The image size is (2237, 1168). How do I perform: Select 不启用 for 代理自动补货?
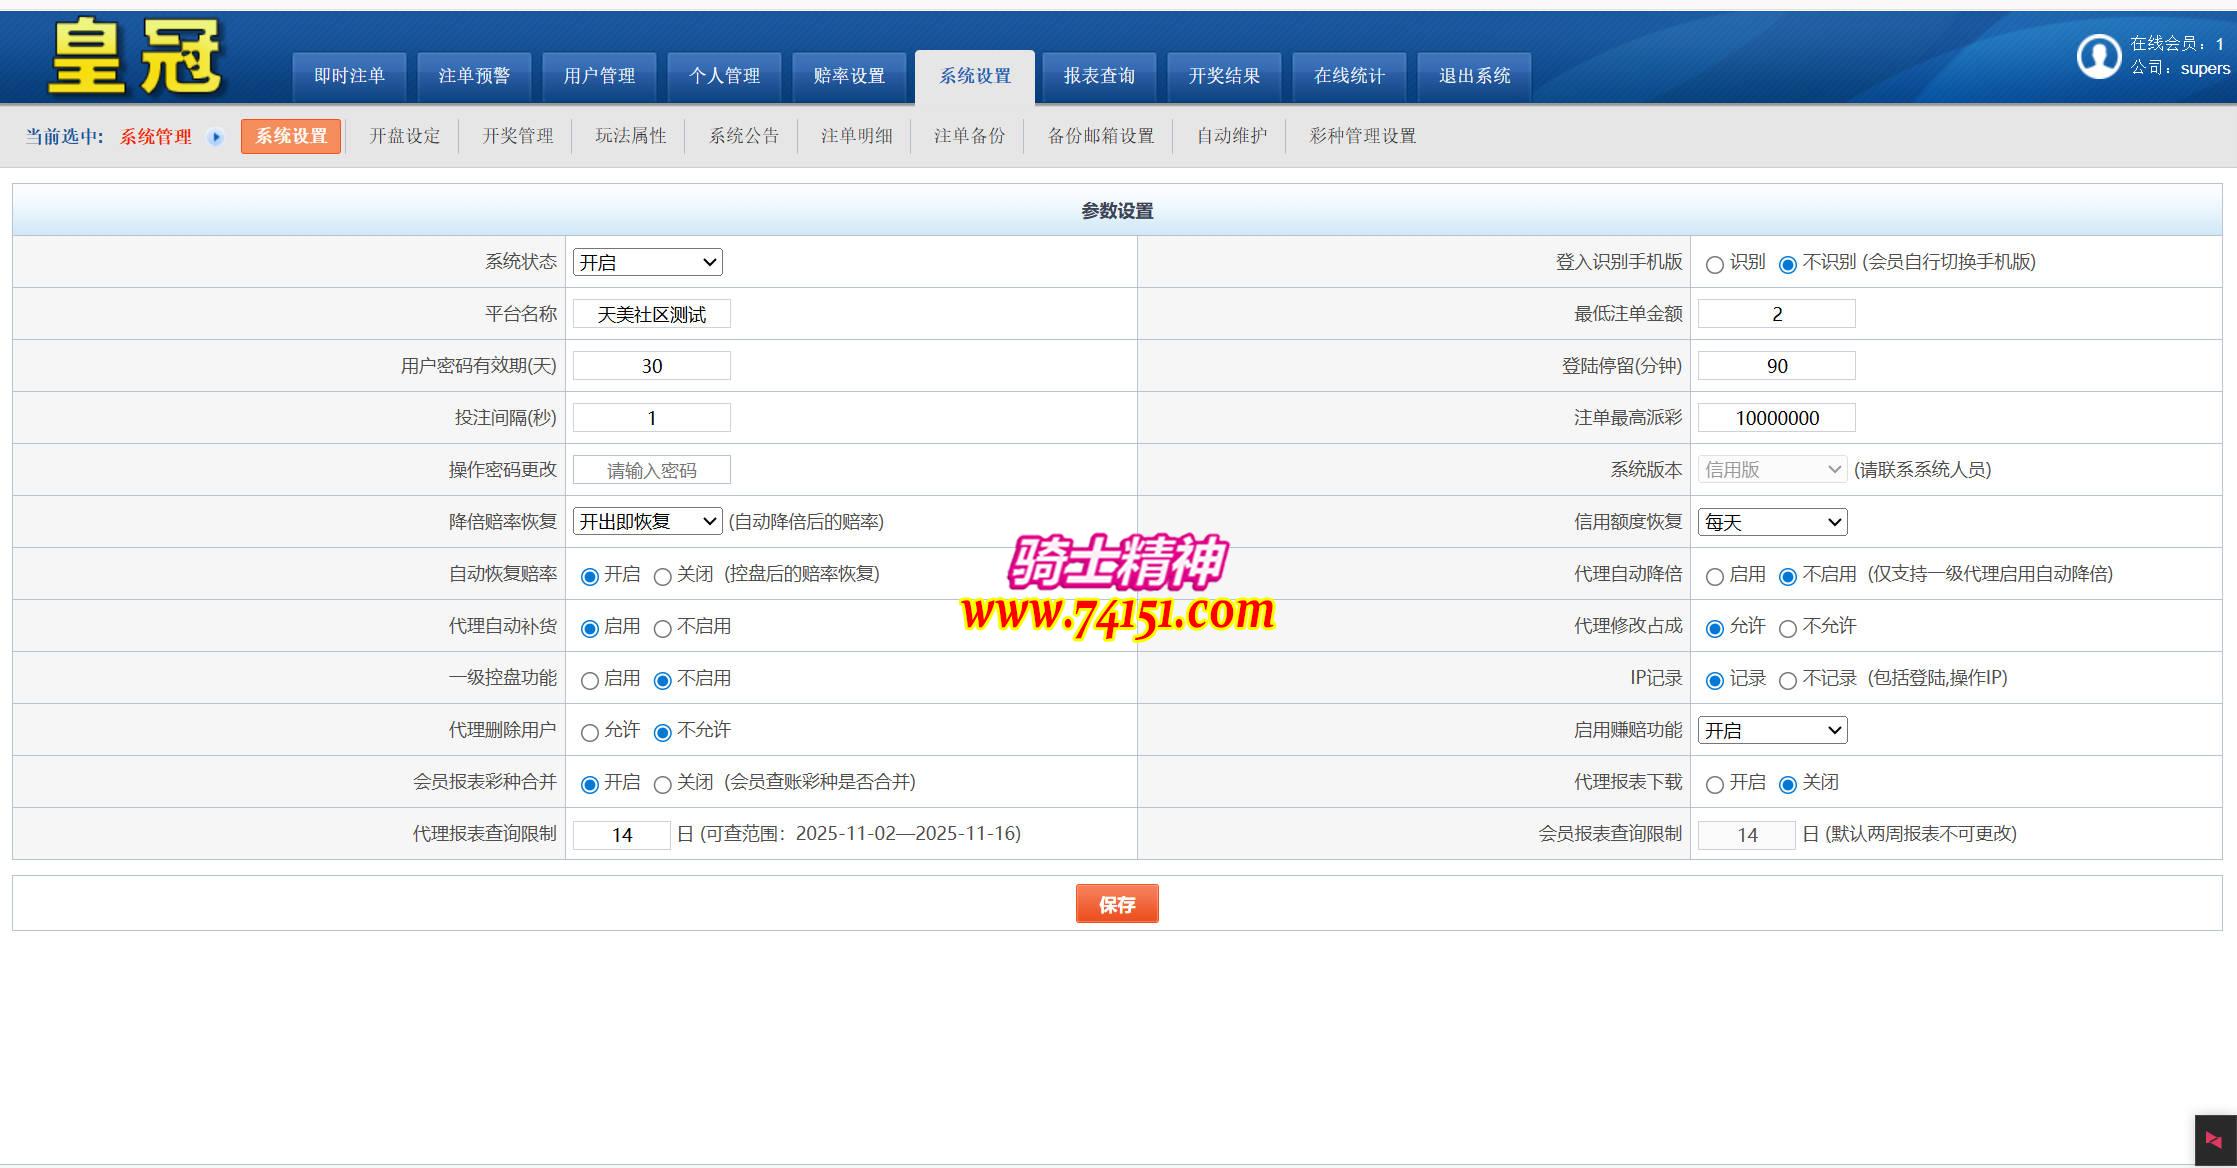point(662,628)
